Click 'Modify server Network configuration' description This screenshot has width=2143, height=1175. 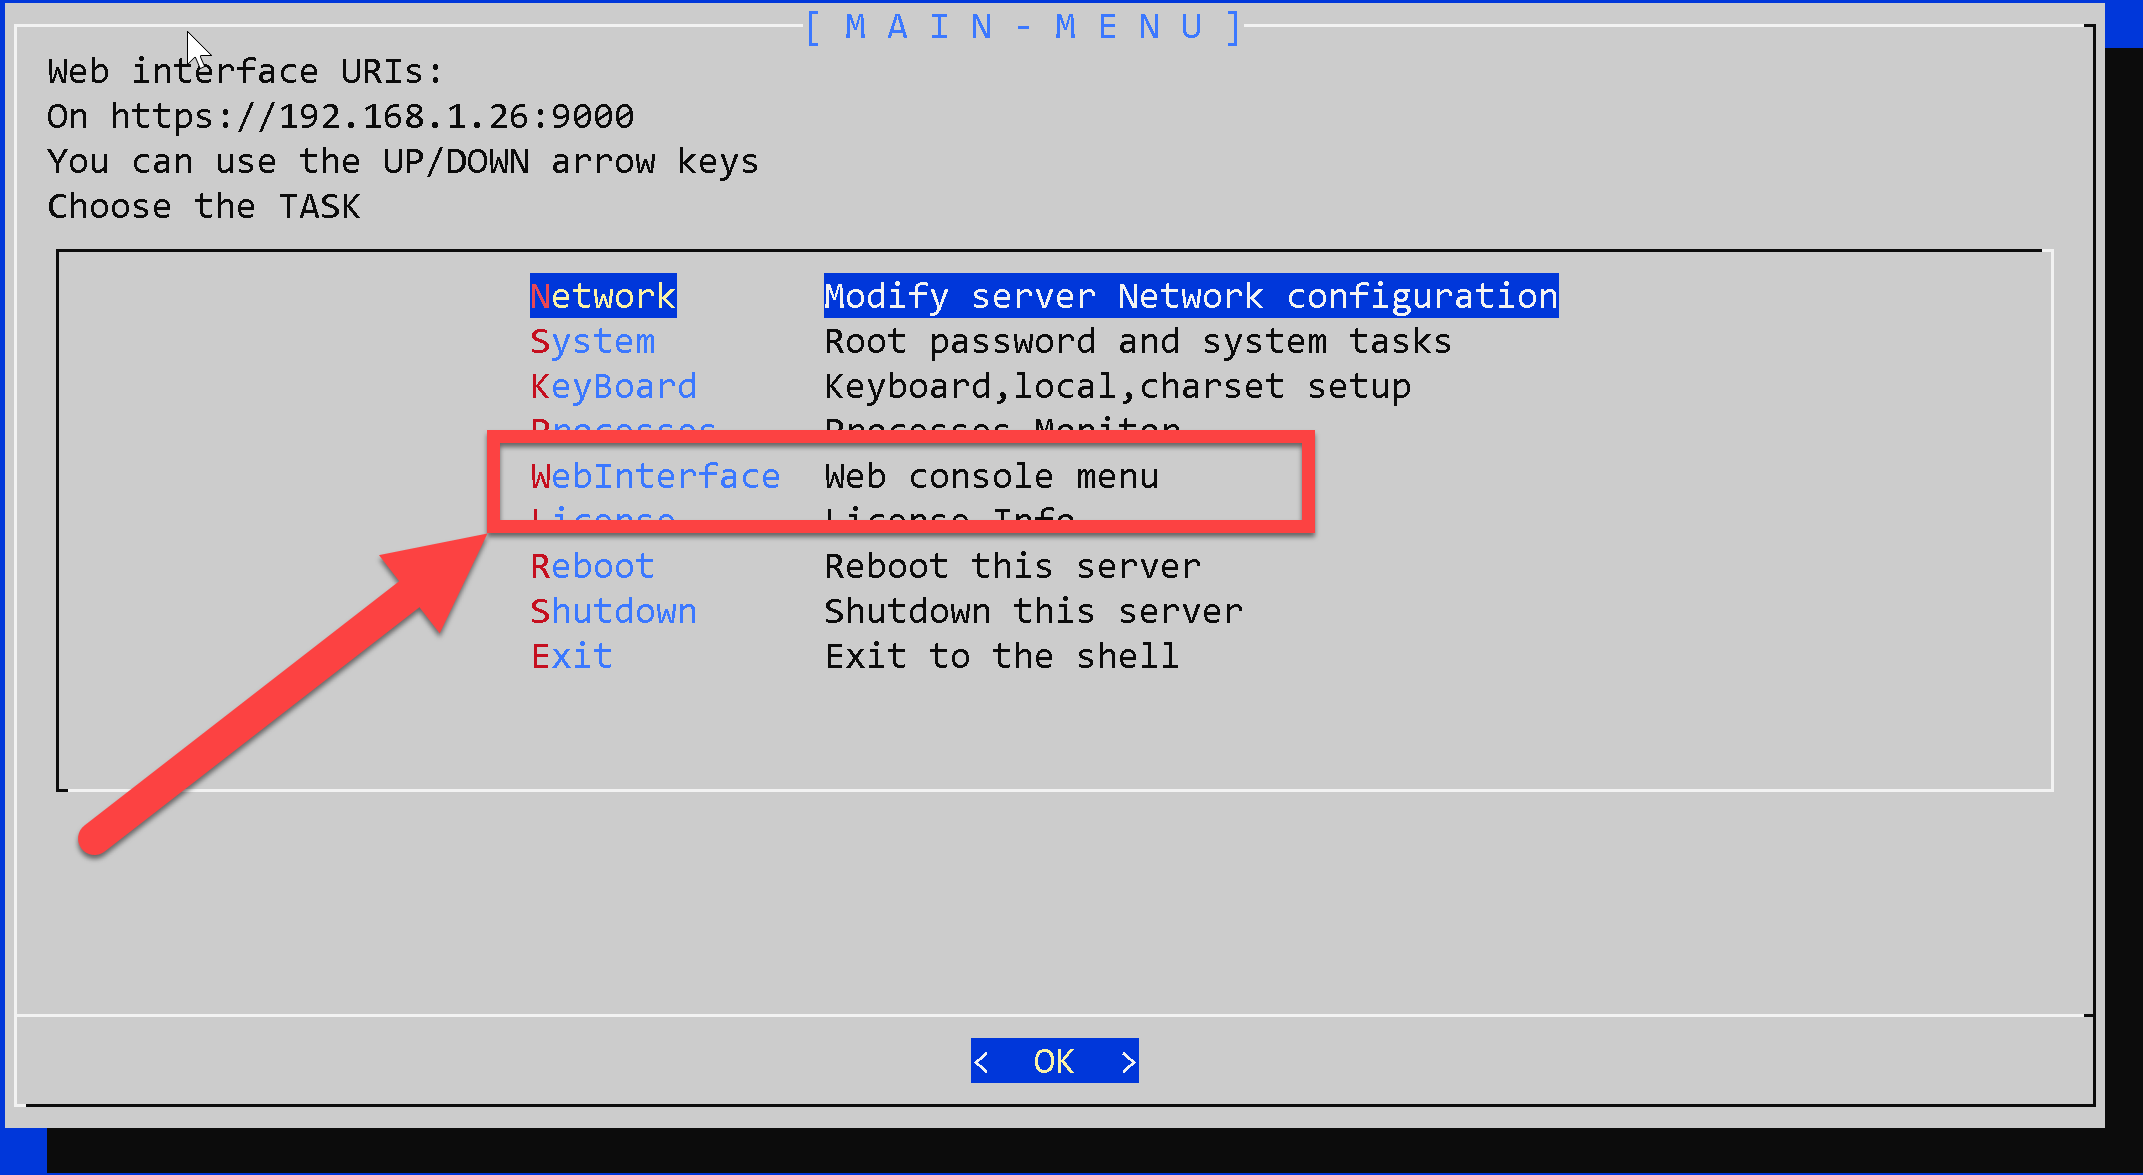1190,296
